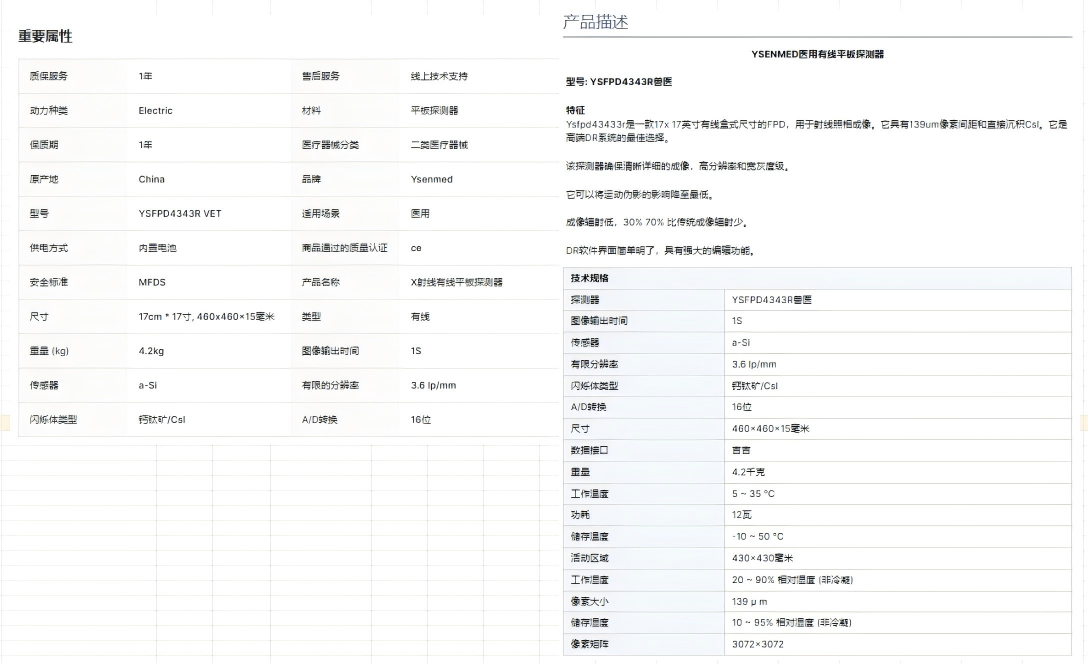The height and width of the screenshot is (664, 1088).
Task: Select the line 型号: YSFPD4343R兽医
Action: tap(619, 82)
